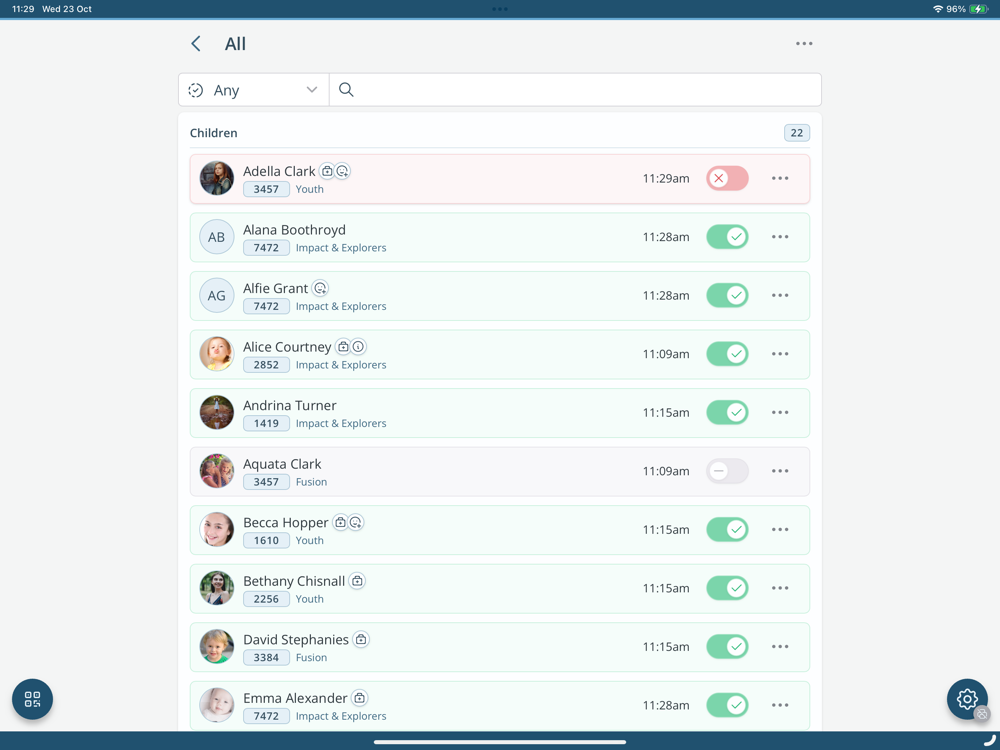Tap code 2852 under Alice Courtney
Viewport: 1000px width, 750px height.
[x=266, y=365]
